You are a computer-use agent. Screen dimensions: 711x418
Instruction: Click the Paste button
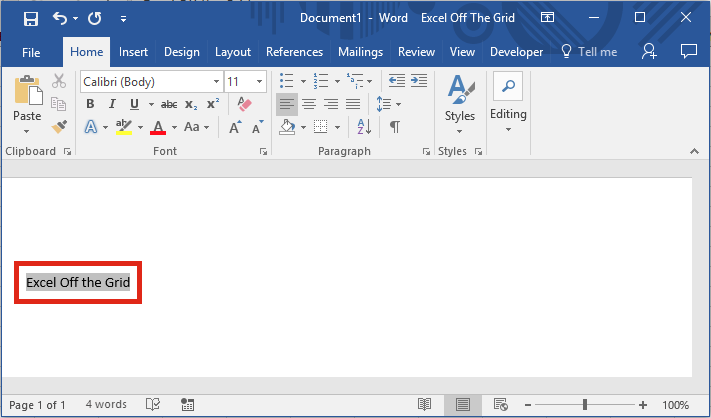tap(27, 99)
